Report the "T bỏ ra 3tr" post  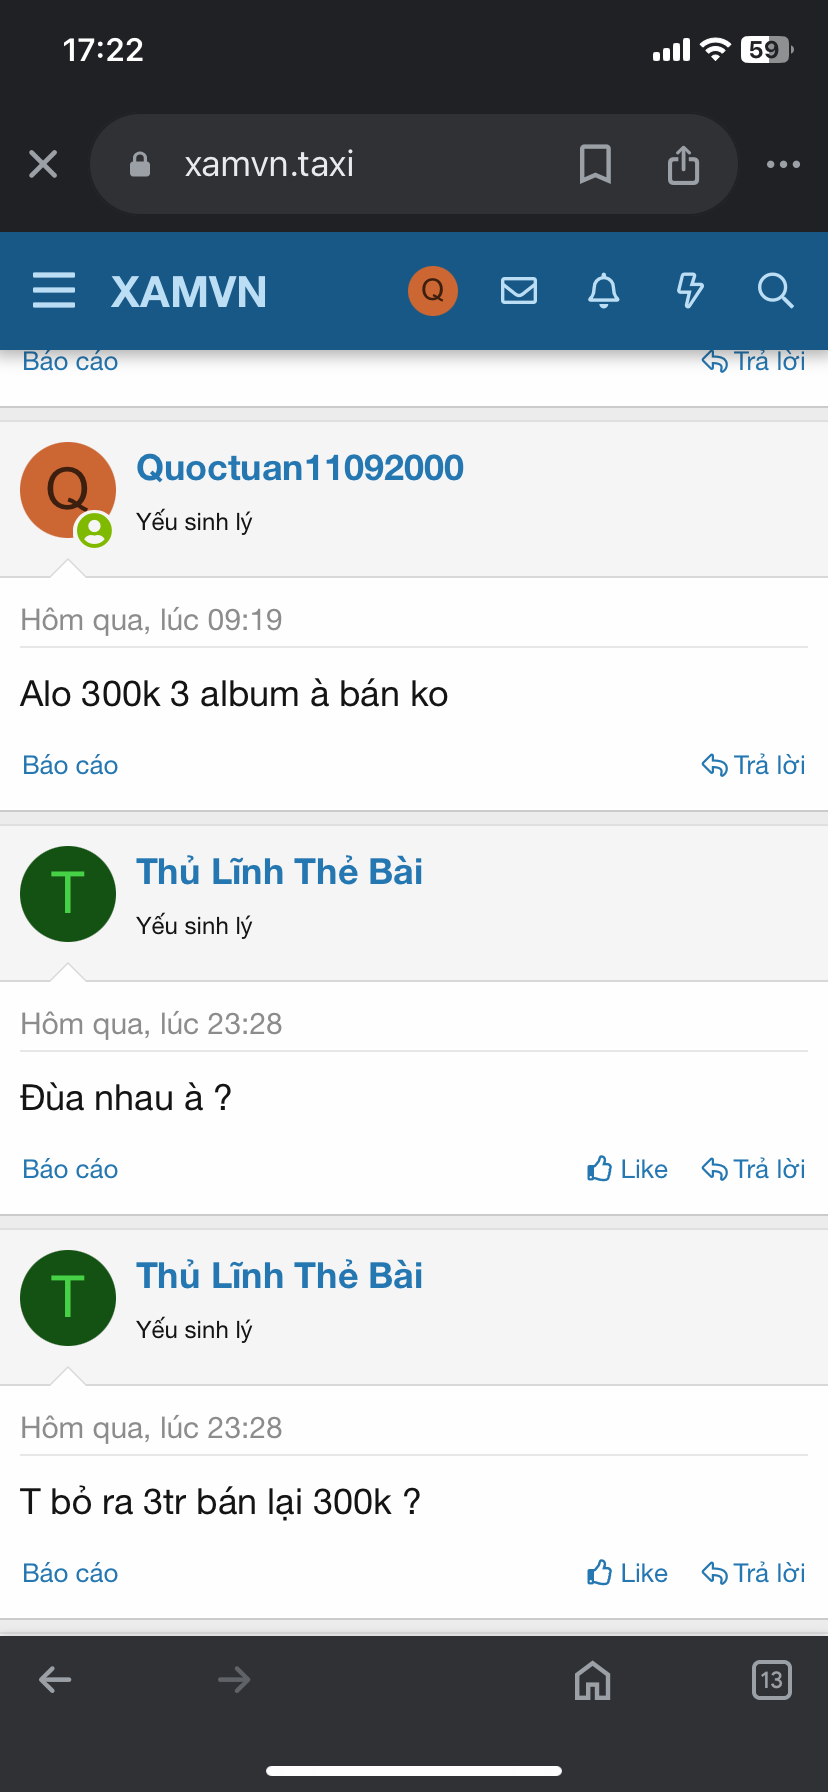pyautogui.click(x=70, y=1573)
